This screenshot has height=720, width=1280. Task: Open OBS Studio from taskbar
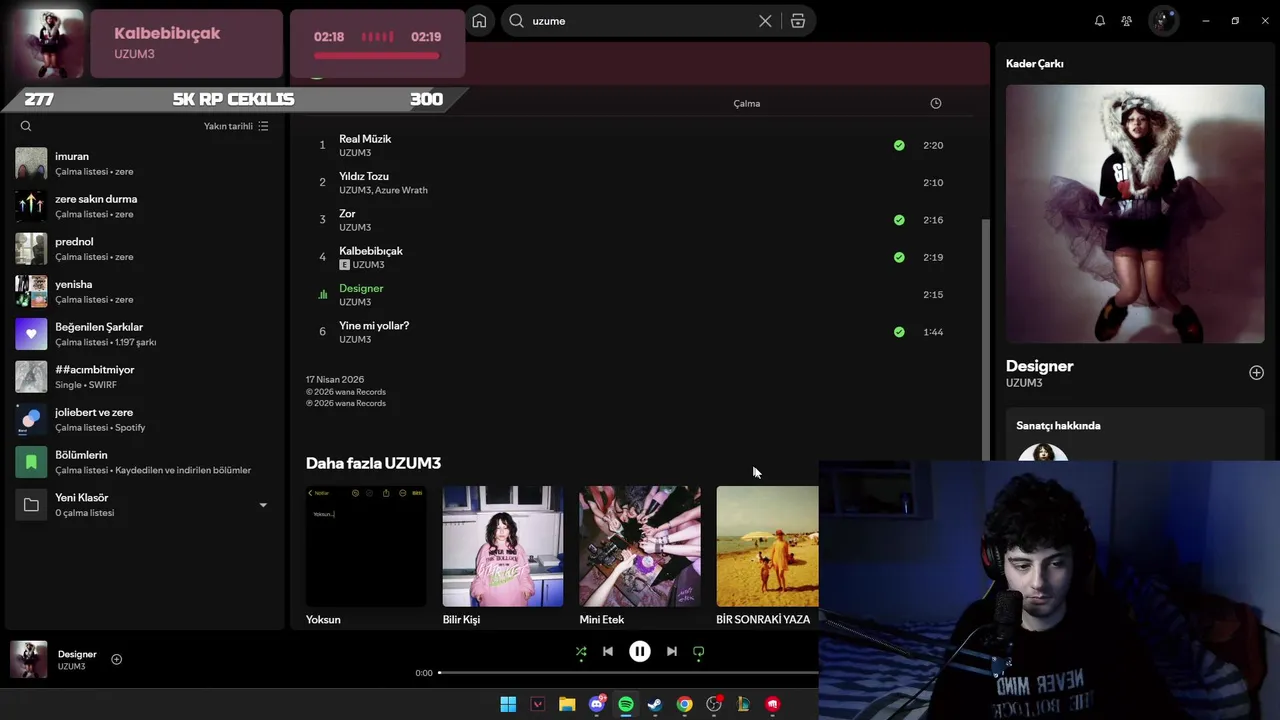714,704
